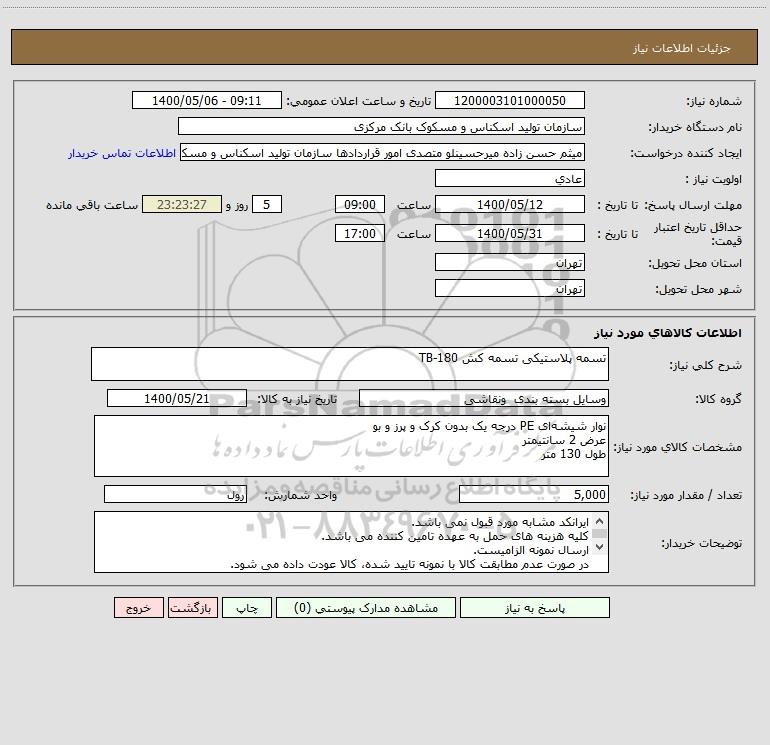Click label استان محل تحویل
770x745 pixels.
[x=695, y=263]
